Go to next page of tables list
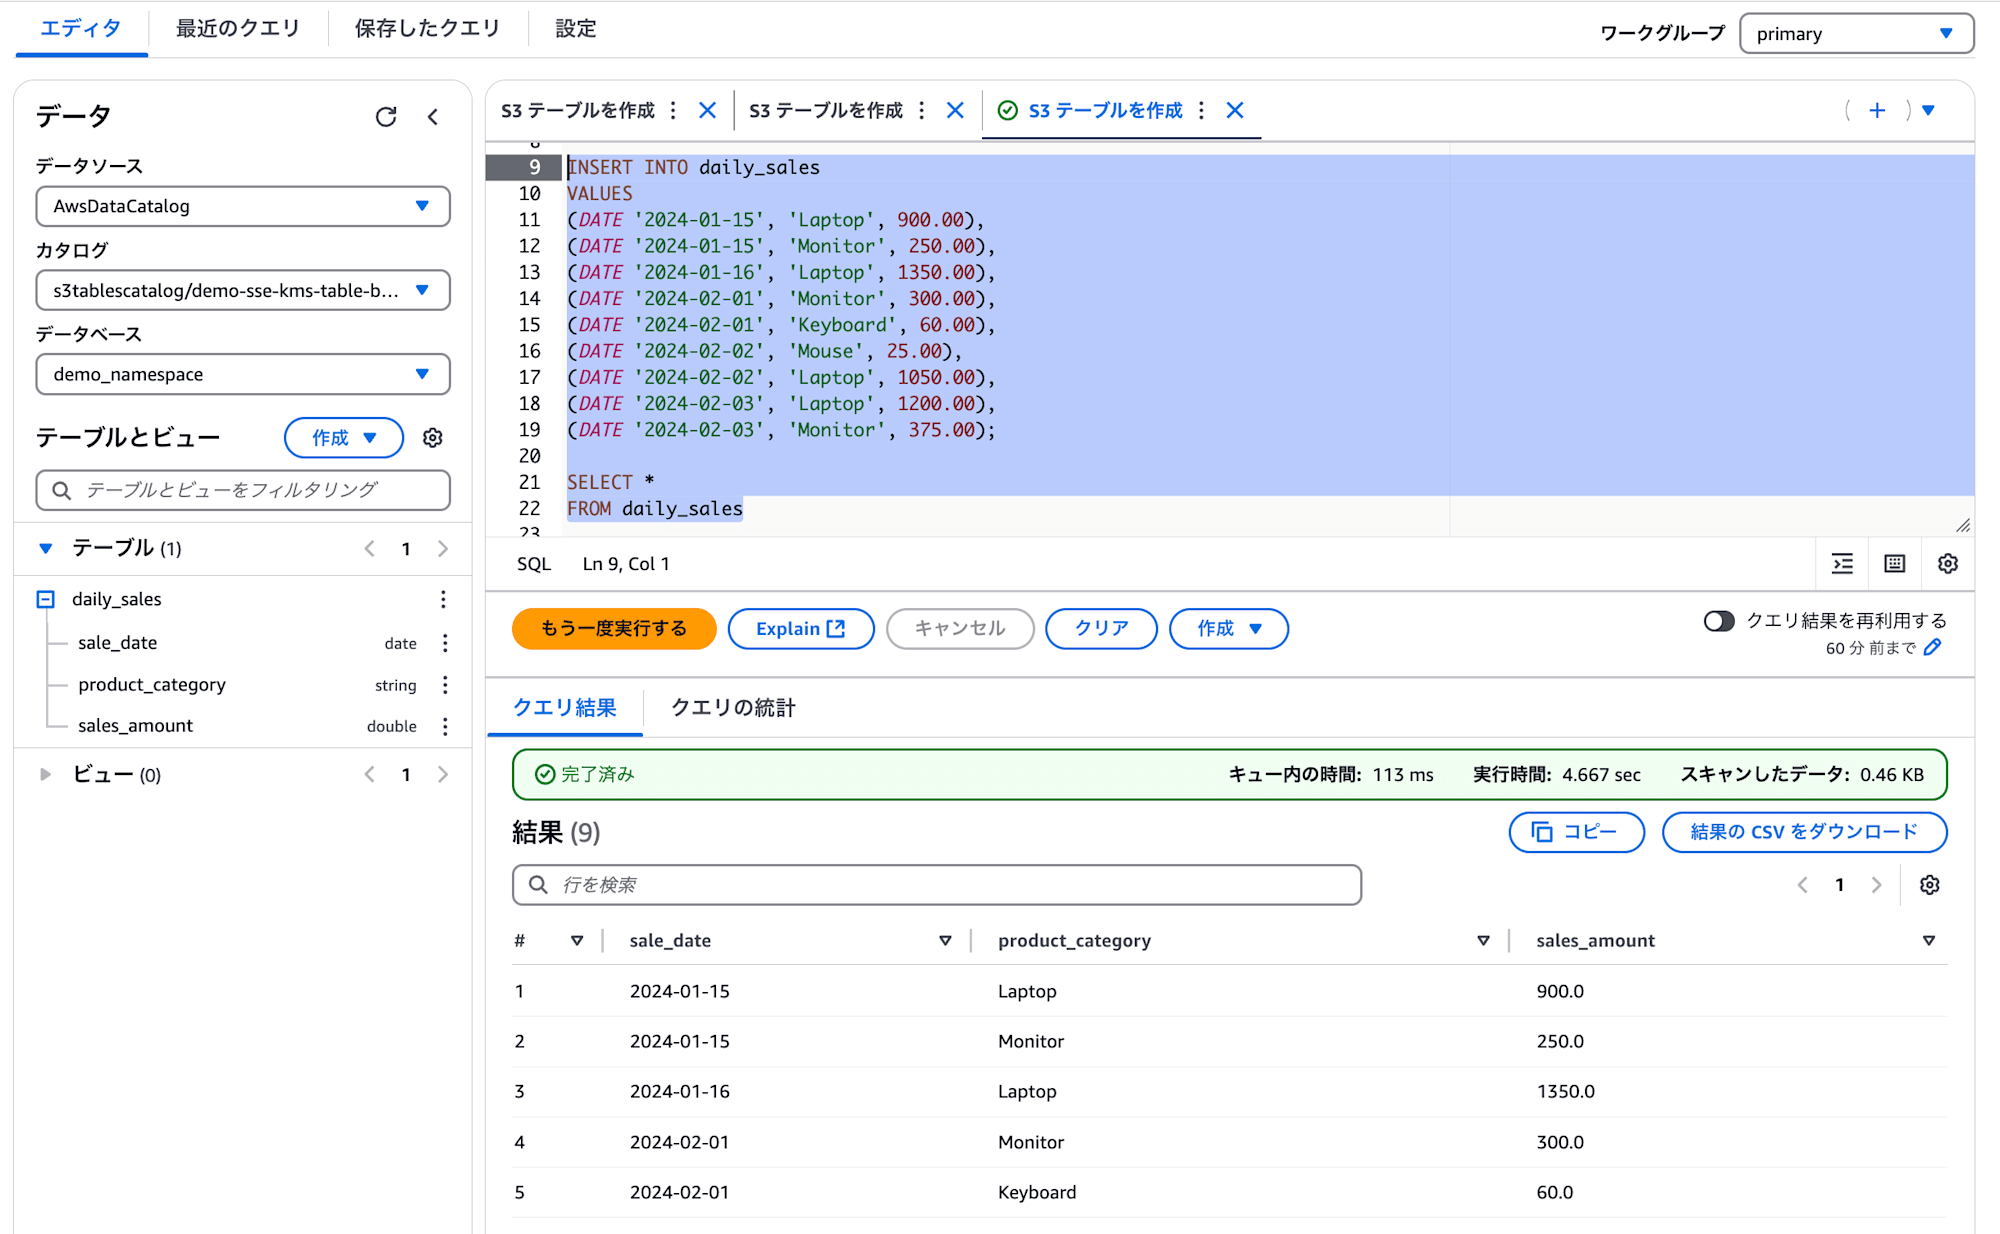This screenshot has height=1234, width=2000. tap(443, 549)
